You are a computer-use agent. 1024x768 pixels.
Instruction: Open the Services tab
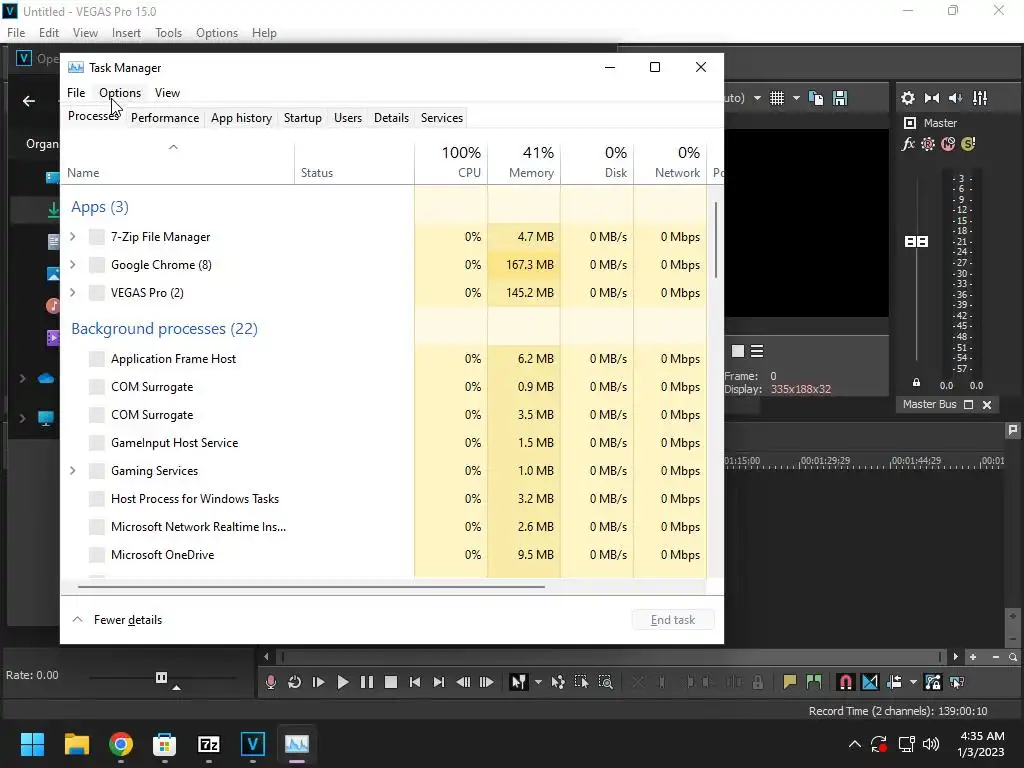tap(441, 118)
